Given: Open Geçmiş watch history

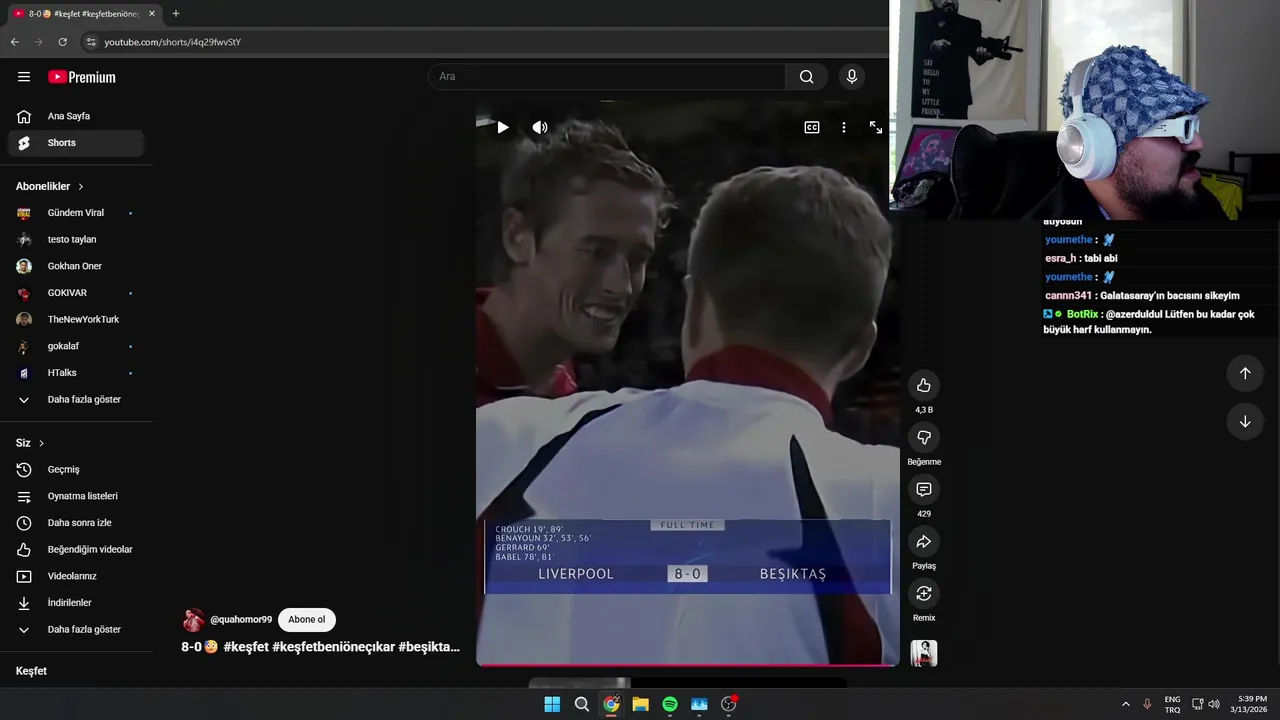Looking at the screenshot, I should point(76,469).
